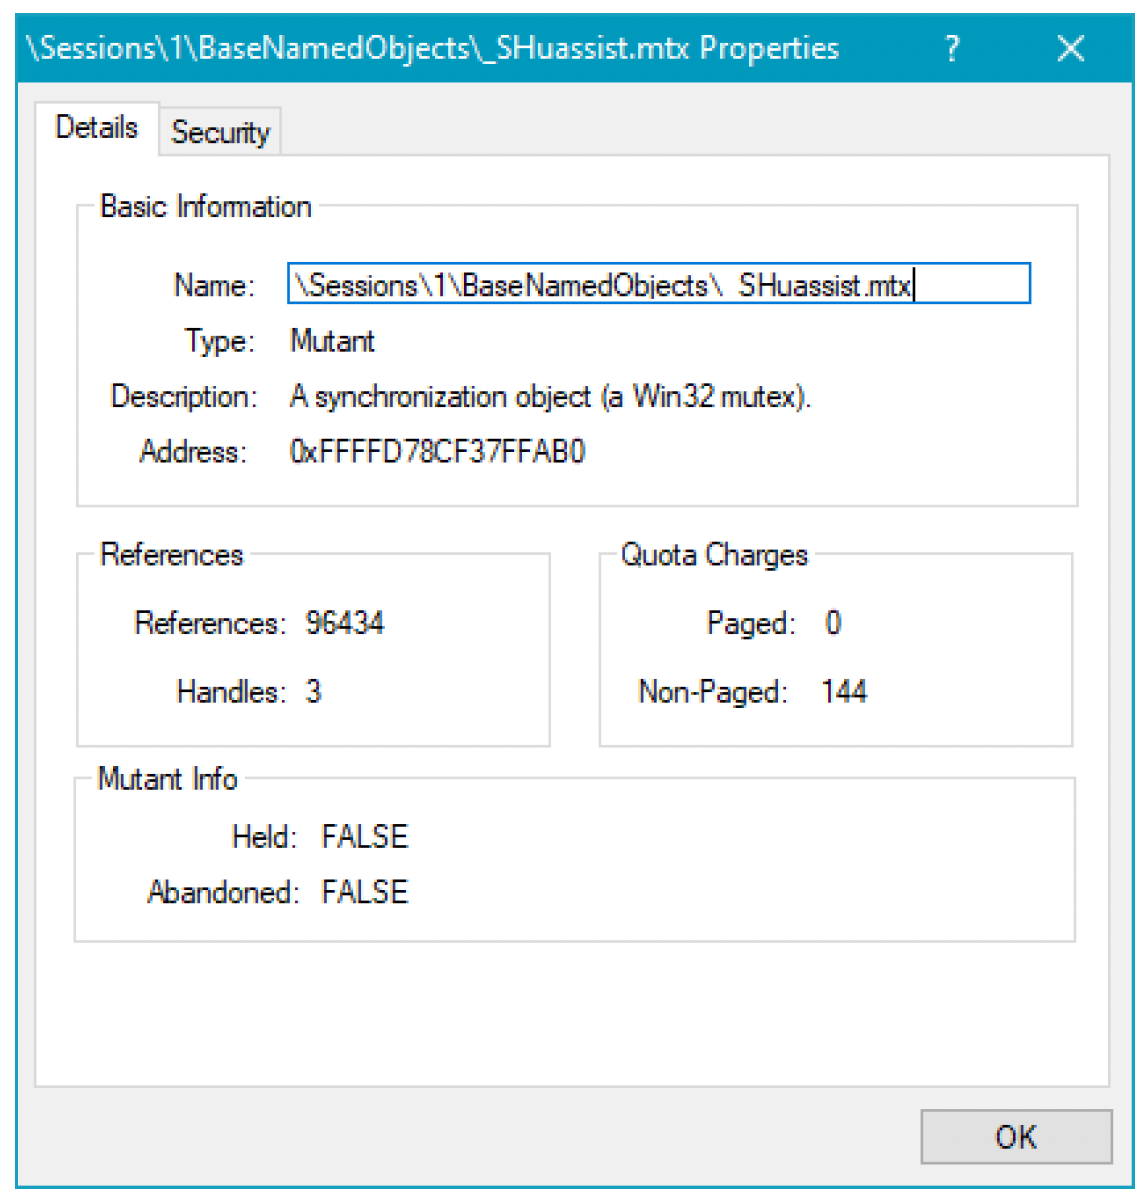Screen dimensions: 1146x1198
Task: Click the 'Non-Paged:' label
Action: point(712,691)
